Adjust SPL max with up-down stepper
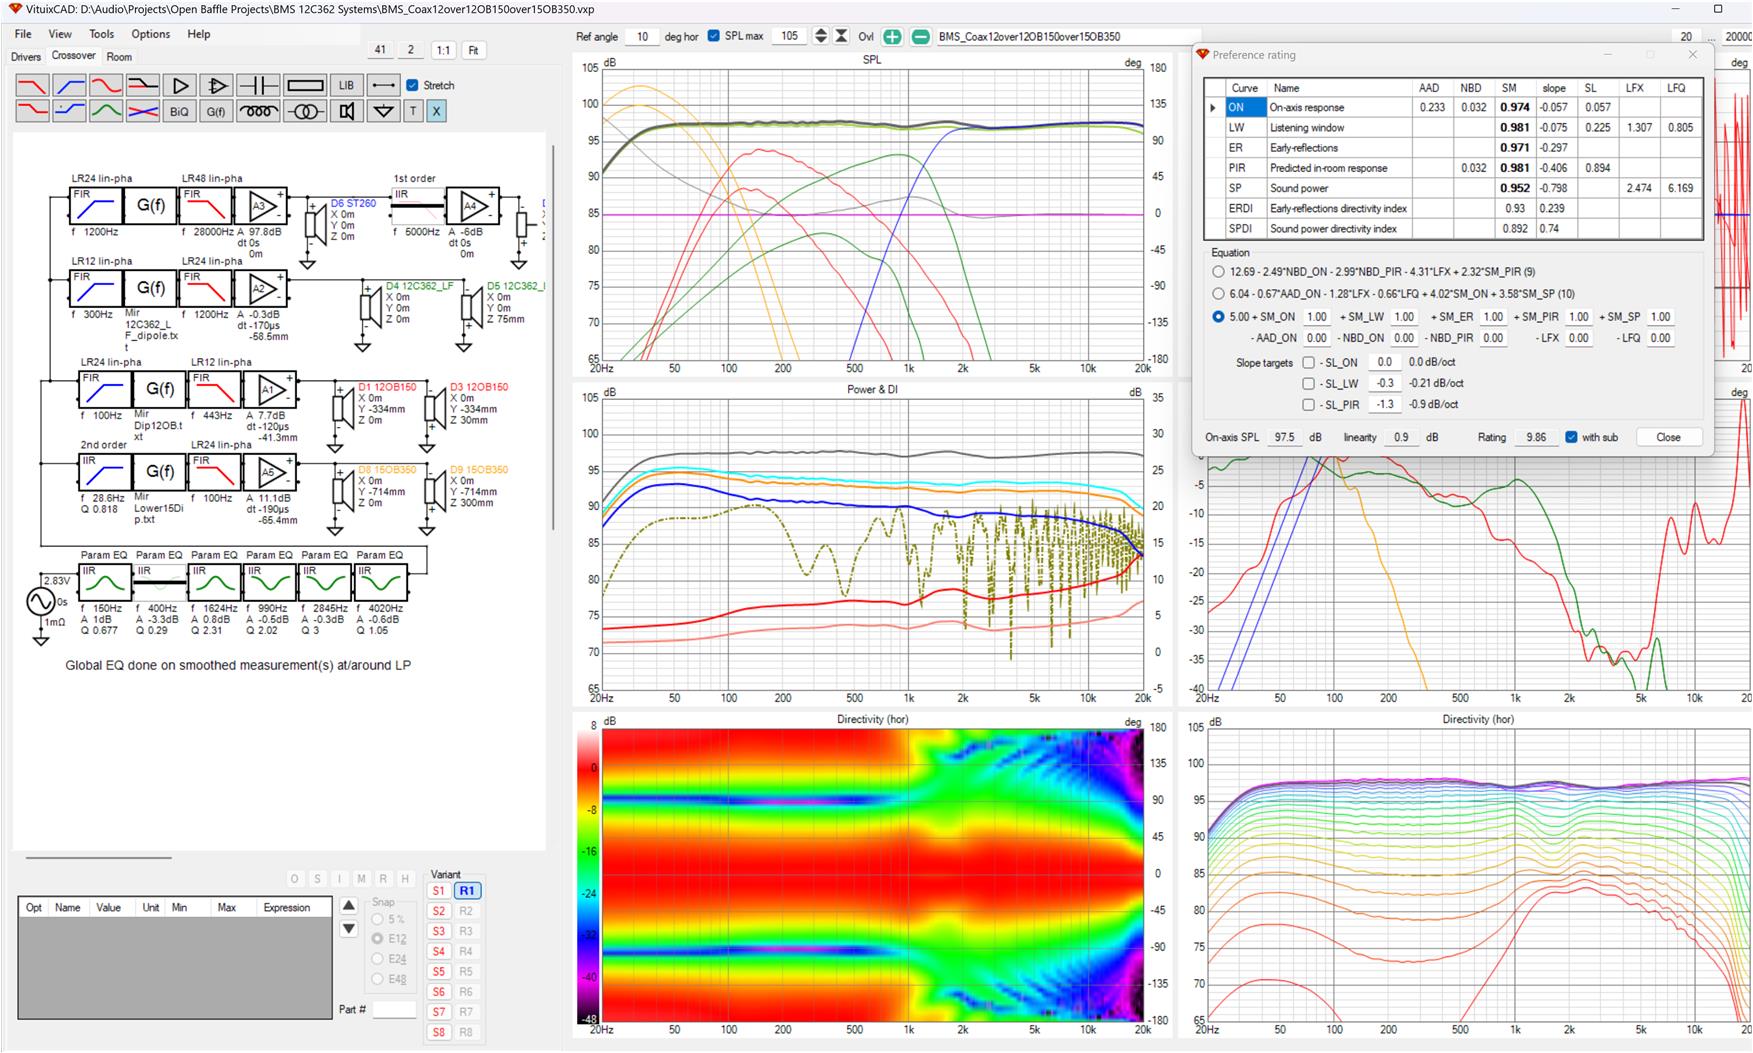Viewport: 1753px width, 1053px height. 821,36
